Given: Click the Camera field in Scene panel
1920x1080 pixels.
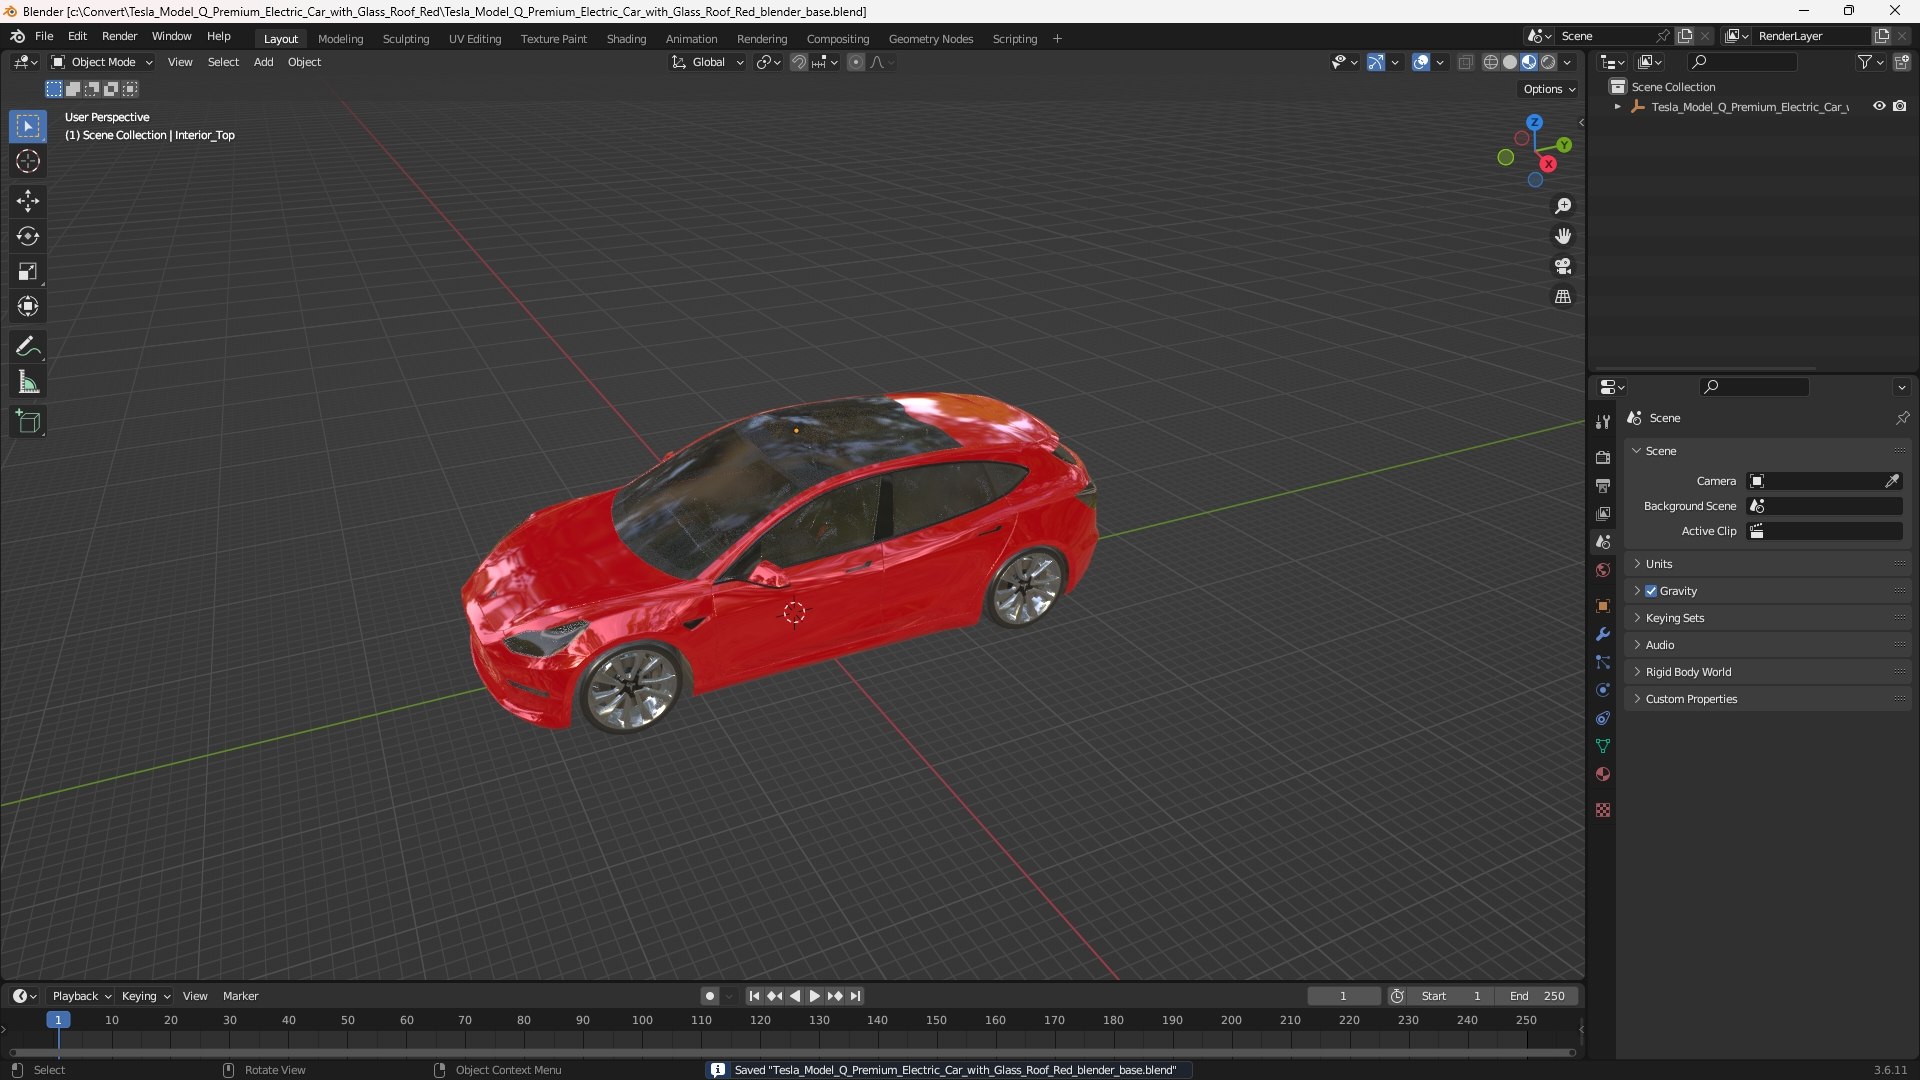Looking at the screenshot, I should pyautogui.click(x=1816, y=481).
